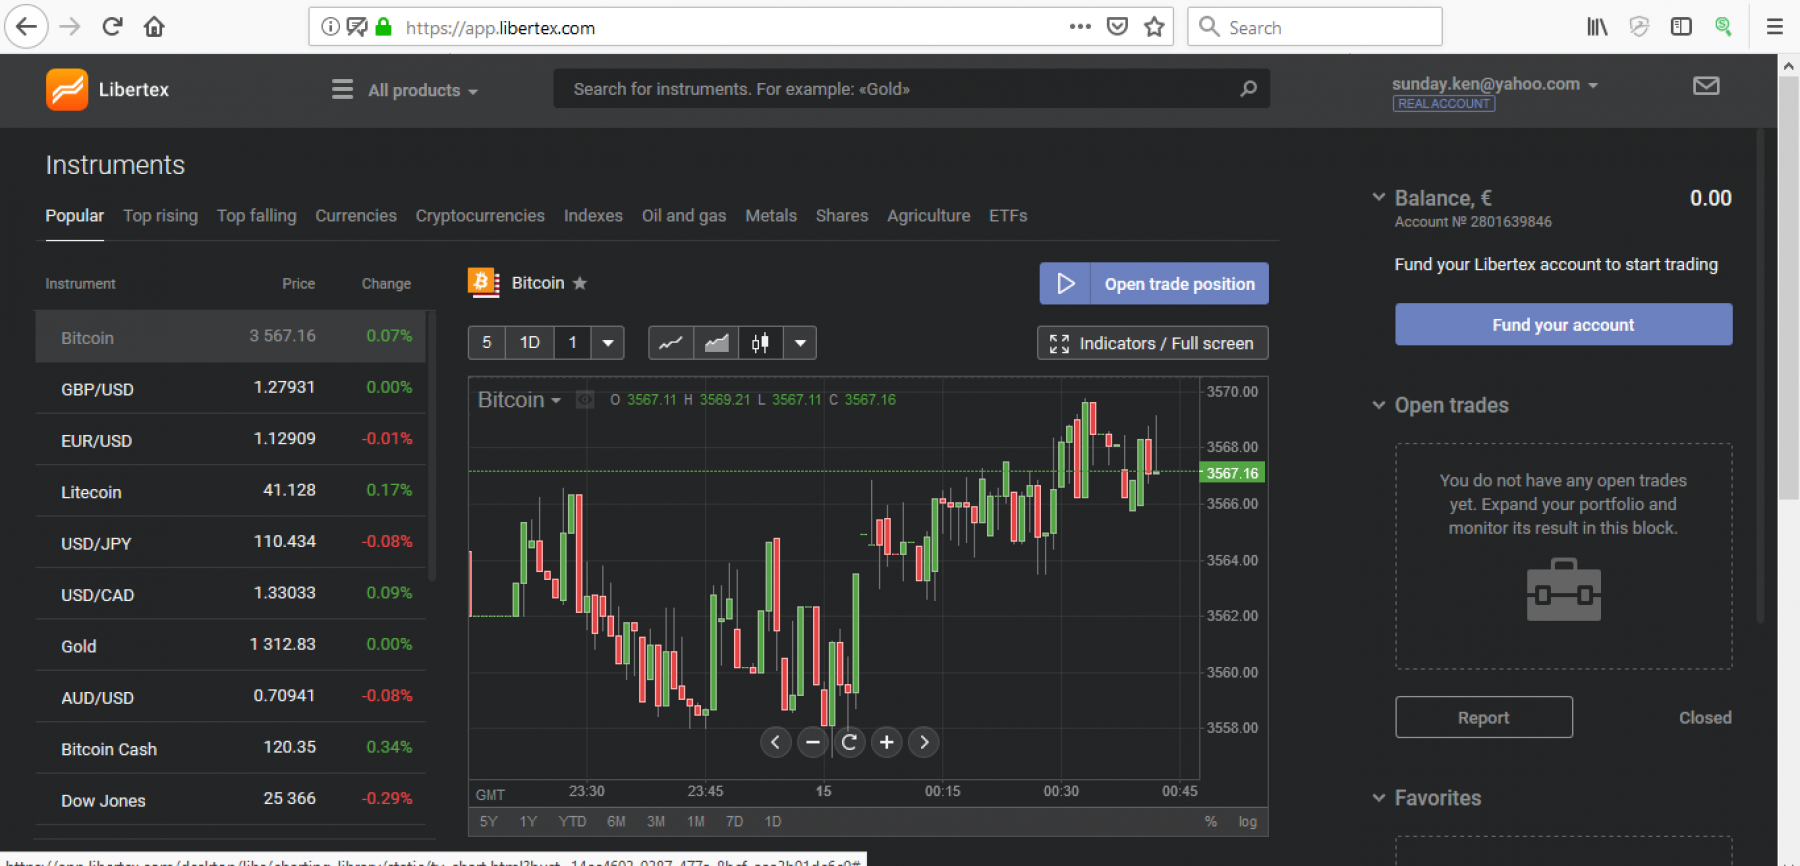1800x866 pixels.
Task: Open account email dropdown
Action: click(1495, 84)
